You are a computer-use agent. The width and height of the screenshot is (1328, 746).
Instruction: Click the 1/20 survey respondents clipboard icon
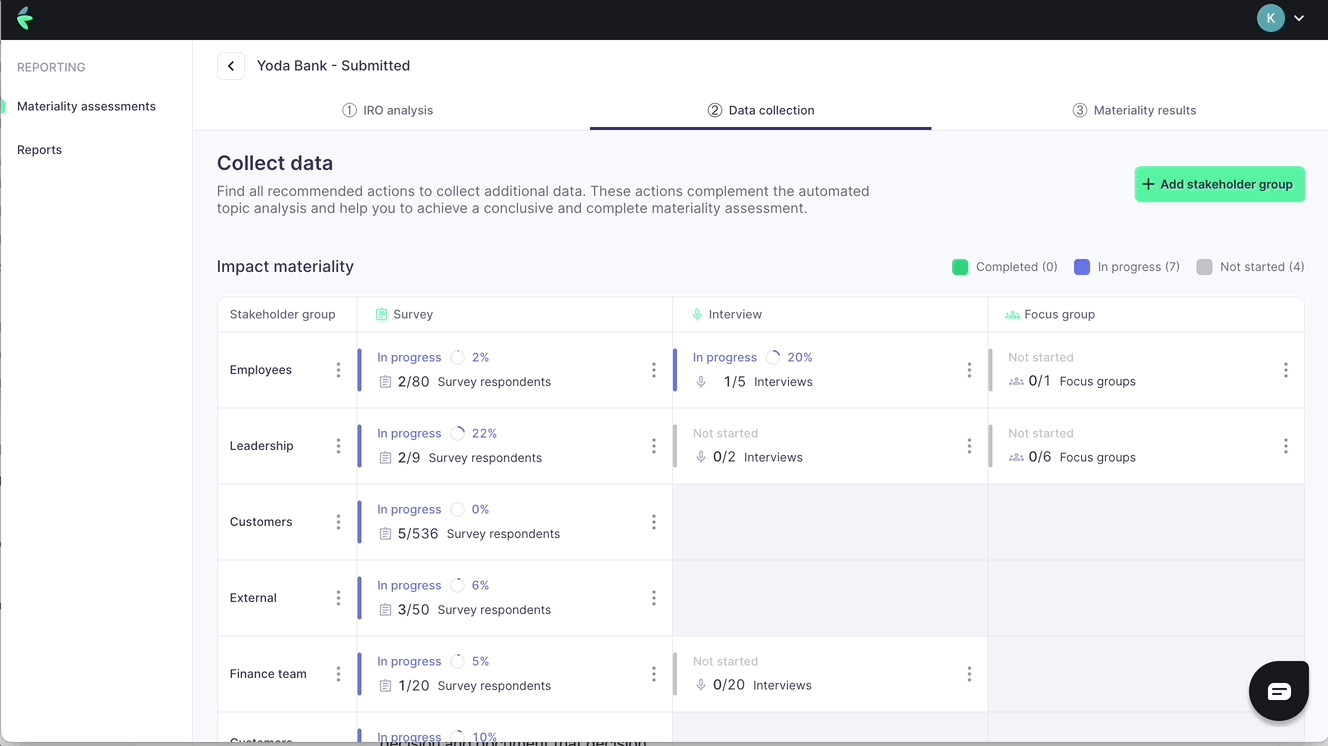pos(385,686)
